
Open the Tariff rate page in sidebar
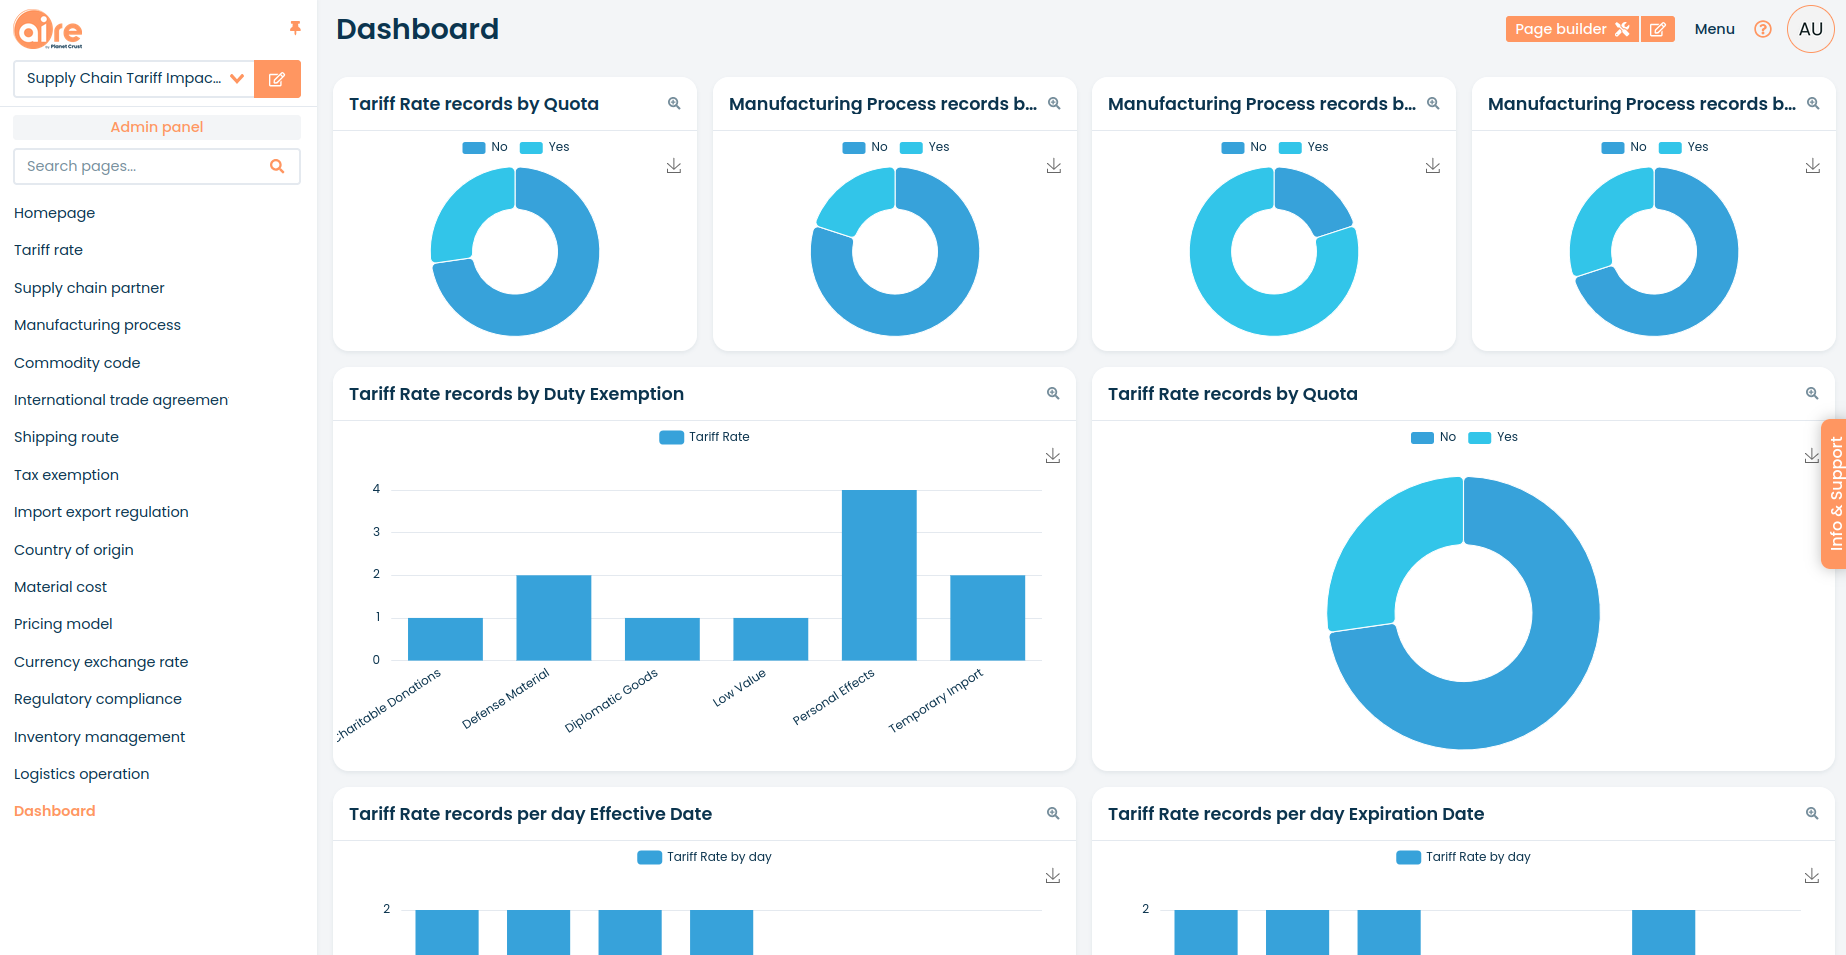point(48,250)
